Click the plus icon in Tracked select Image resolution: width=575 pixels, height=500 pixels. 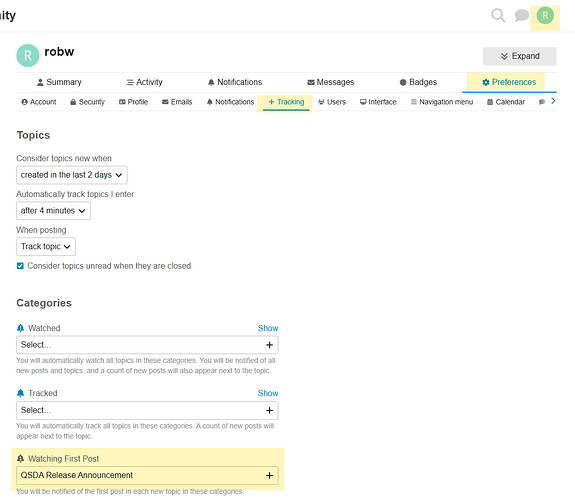coord(269,410)
